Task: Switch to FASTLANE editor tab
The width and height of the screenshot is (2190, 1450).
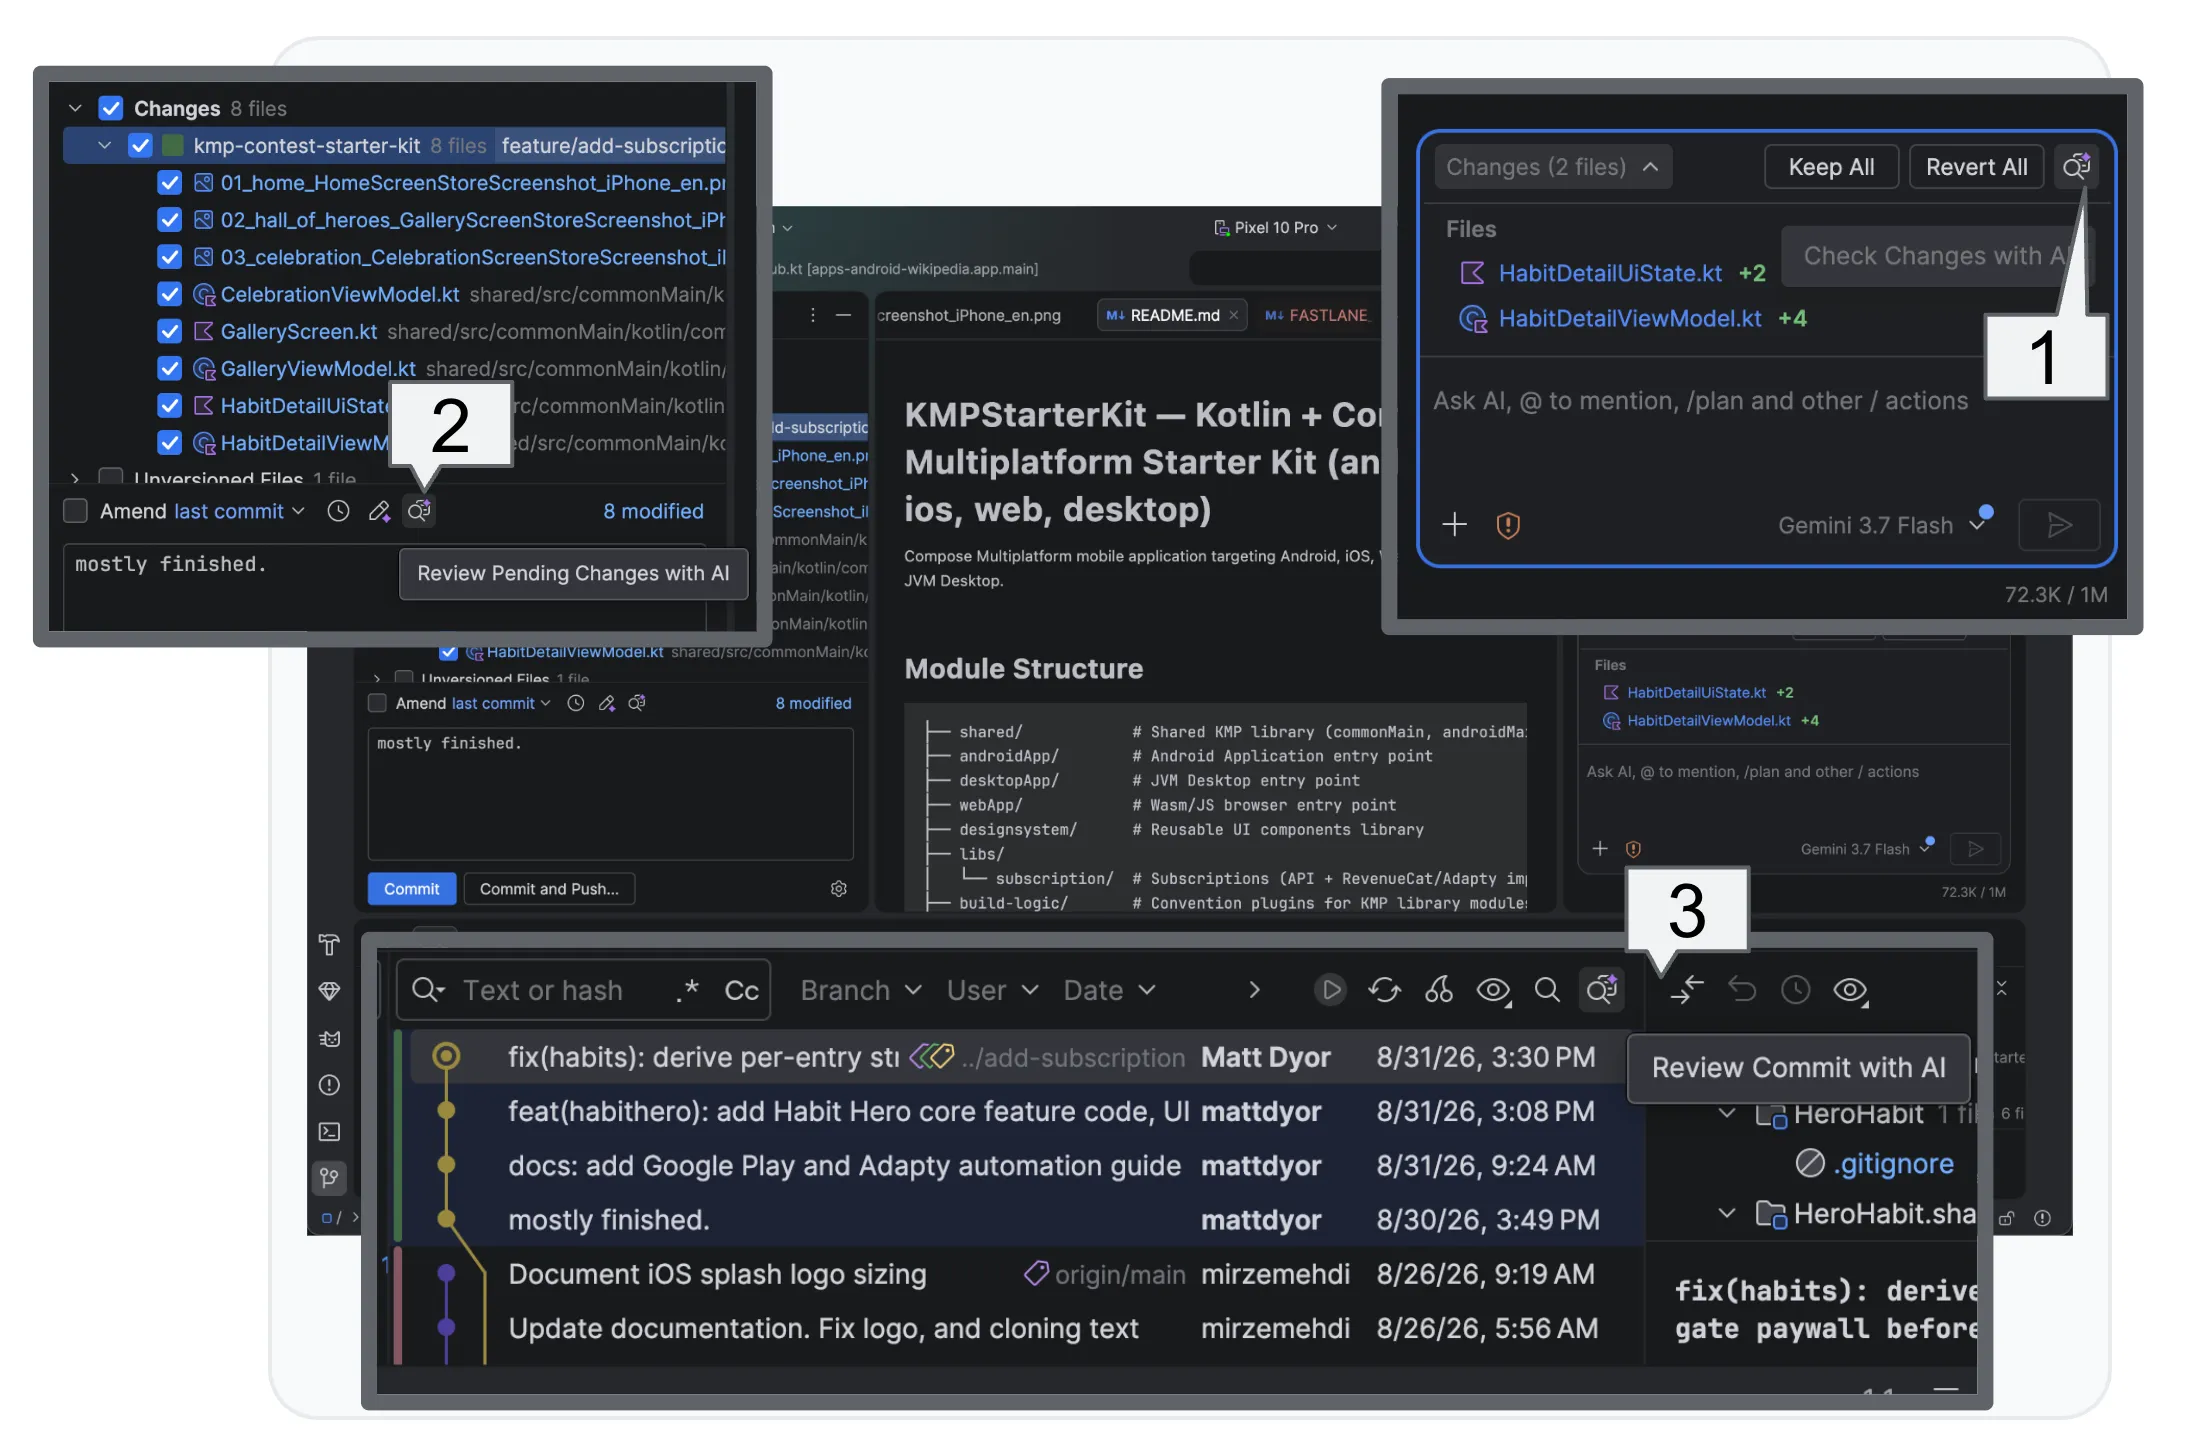Action: coord(1316,315)
